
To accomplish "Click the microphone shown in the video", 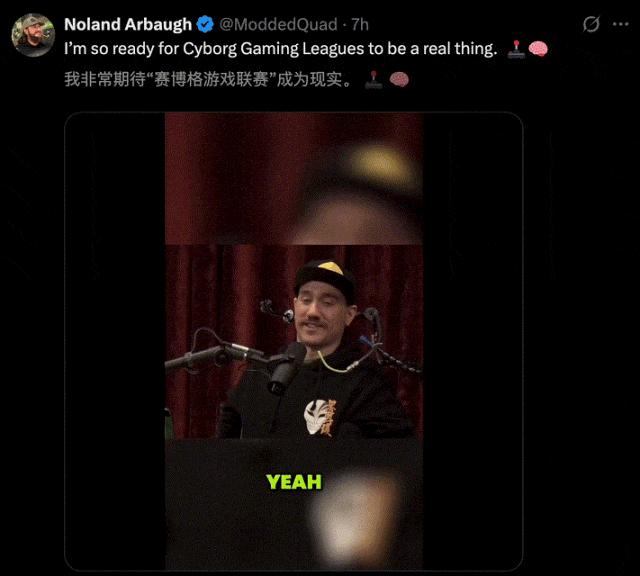I will click(x=285, y=367).
